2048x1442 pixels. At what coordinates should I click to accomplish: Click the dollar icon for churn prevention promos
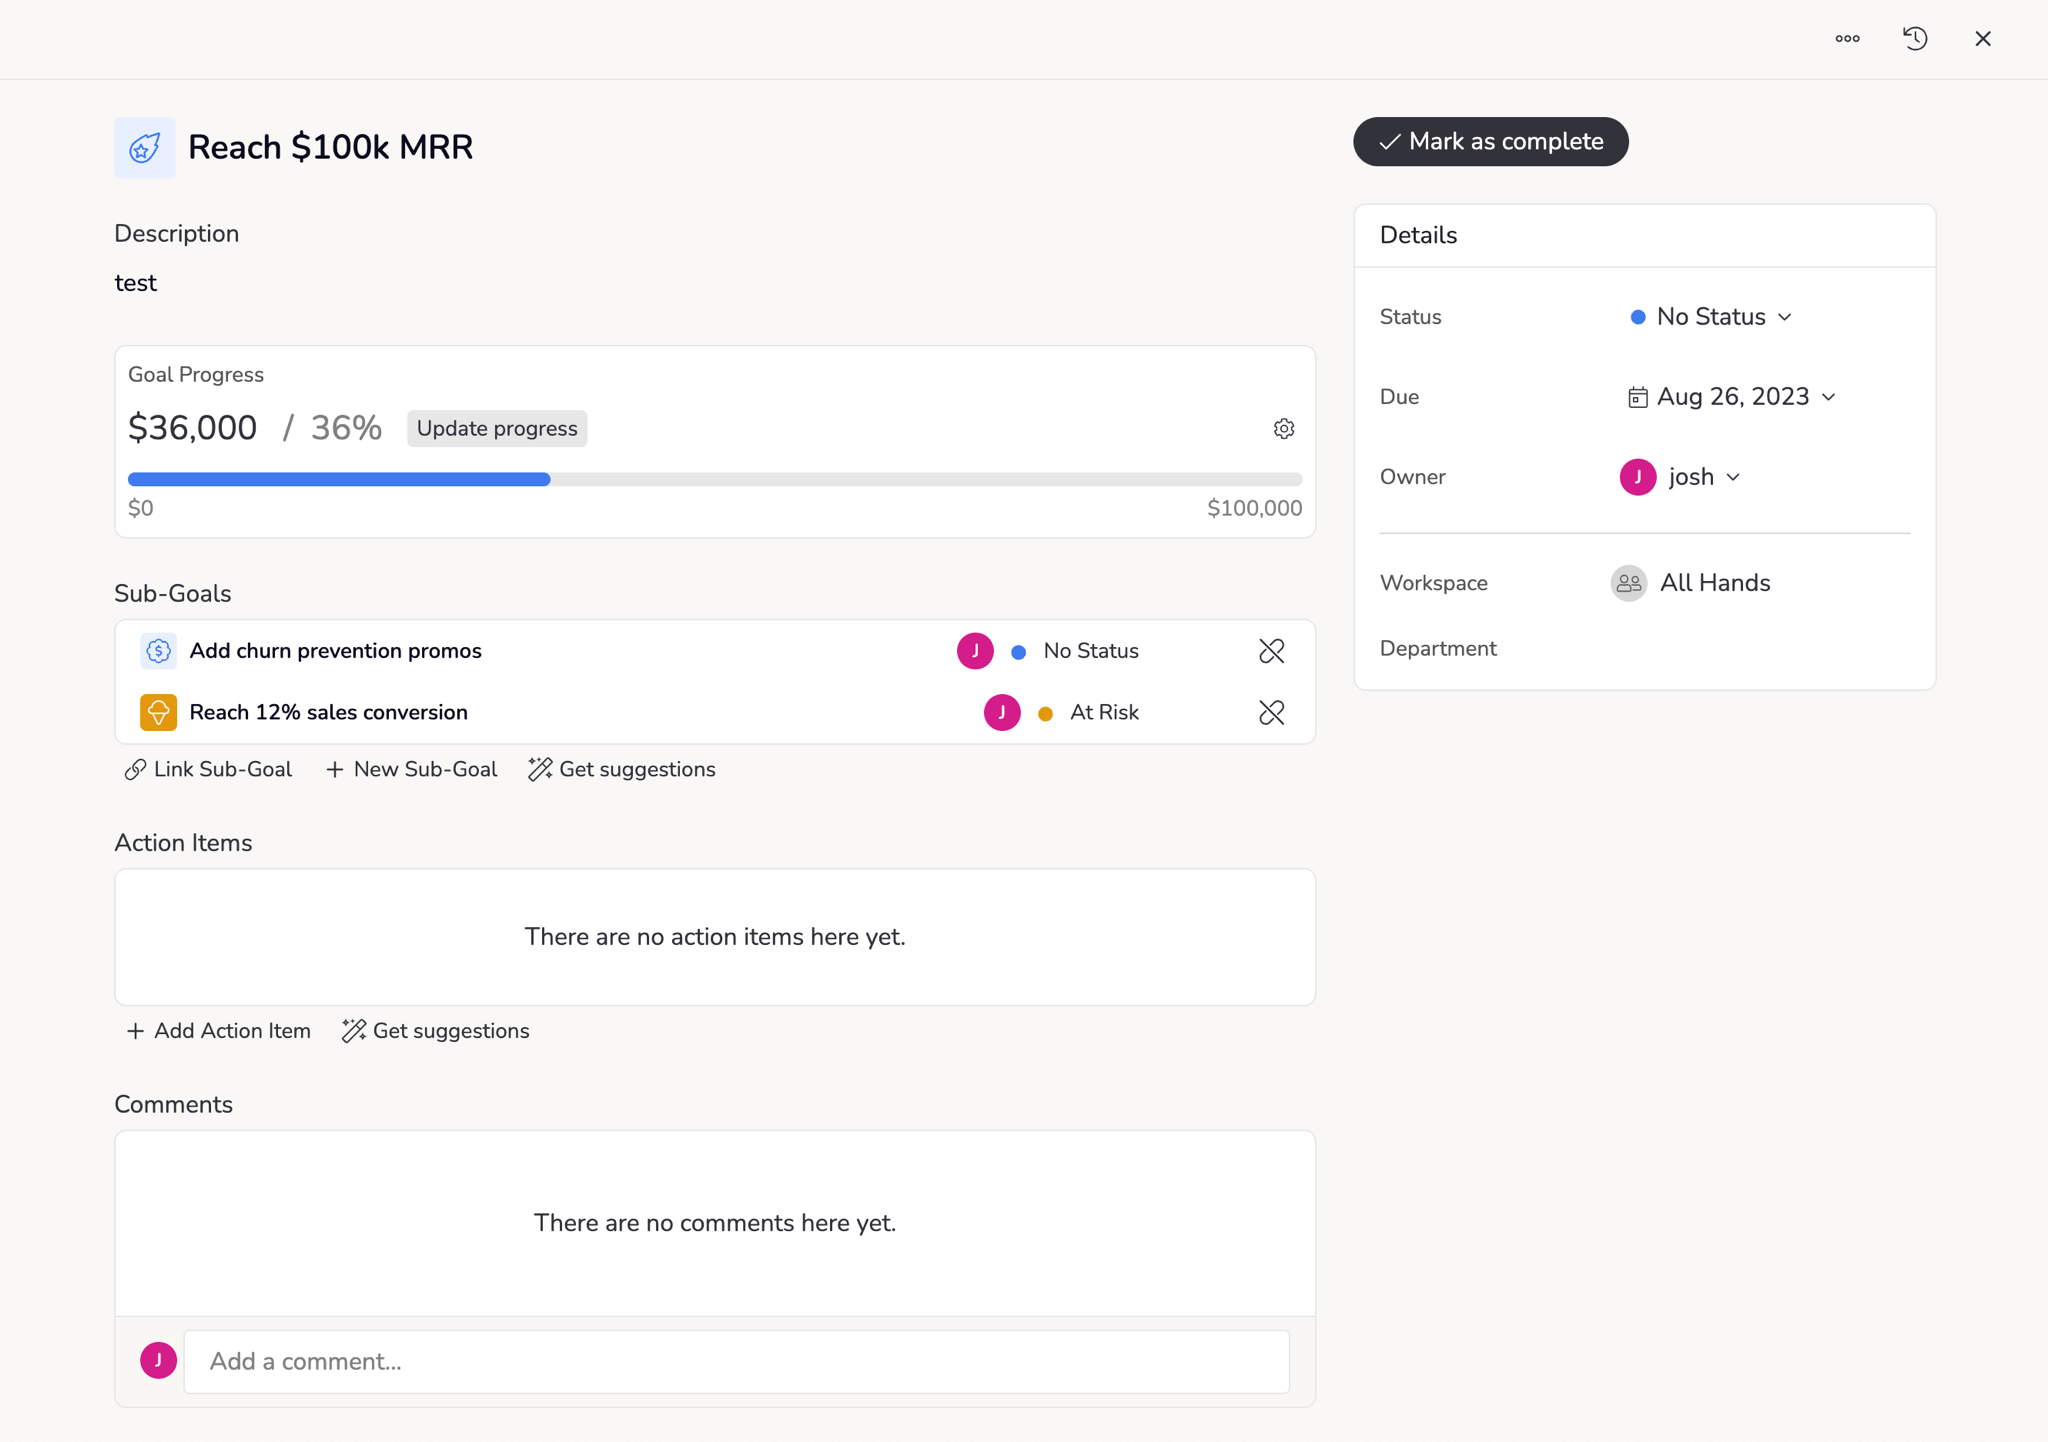point(158,651)
